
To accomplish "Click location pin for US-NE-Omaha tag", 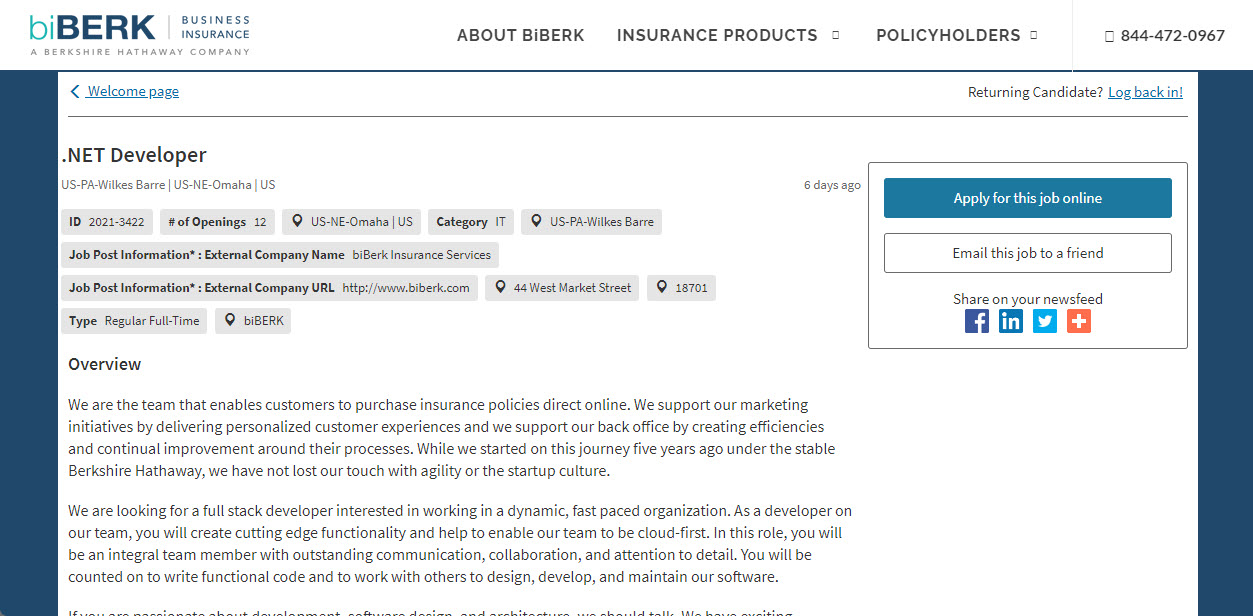I will tap(297, 222).
